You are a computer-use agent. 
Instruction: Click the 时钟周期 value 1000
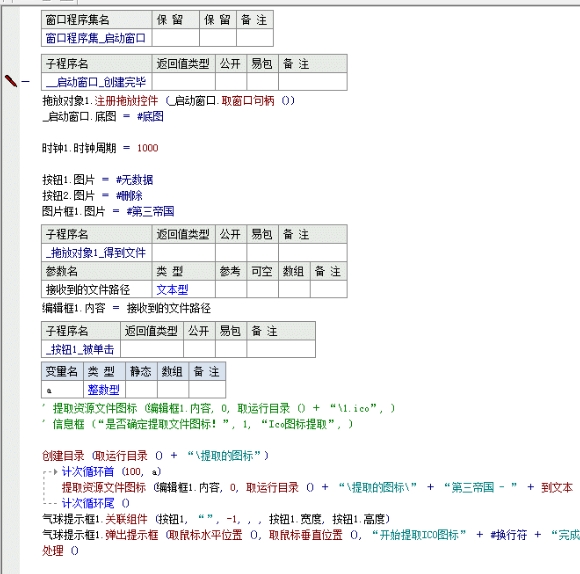pos(148,148)
